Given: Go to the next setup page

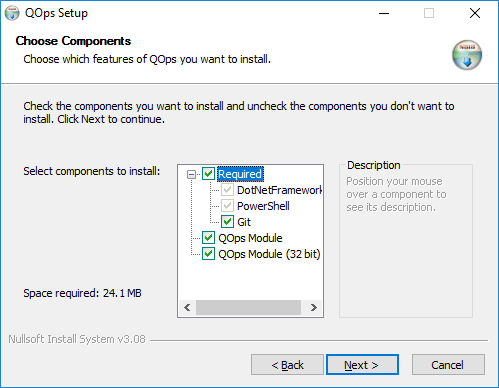Looking at the screenshot, I should coord(362,365).
